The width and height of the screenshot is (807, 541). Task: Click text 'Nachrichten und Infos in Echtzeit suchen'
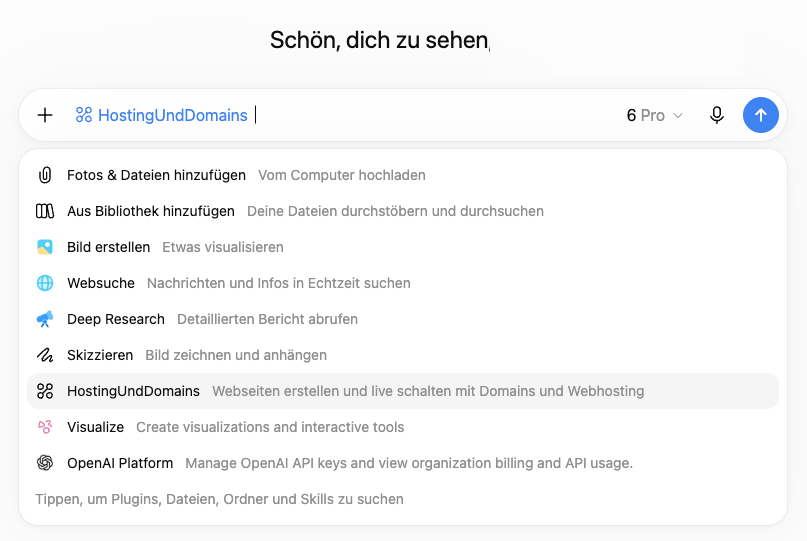point(278,283)
